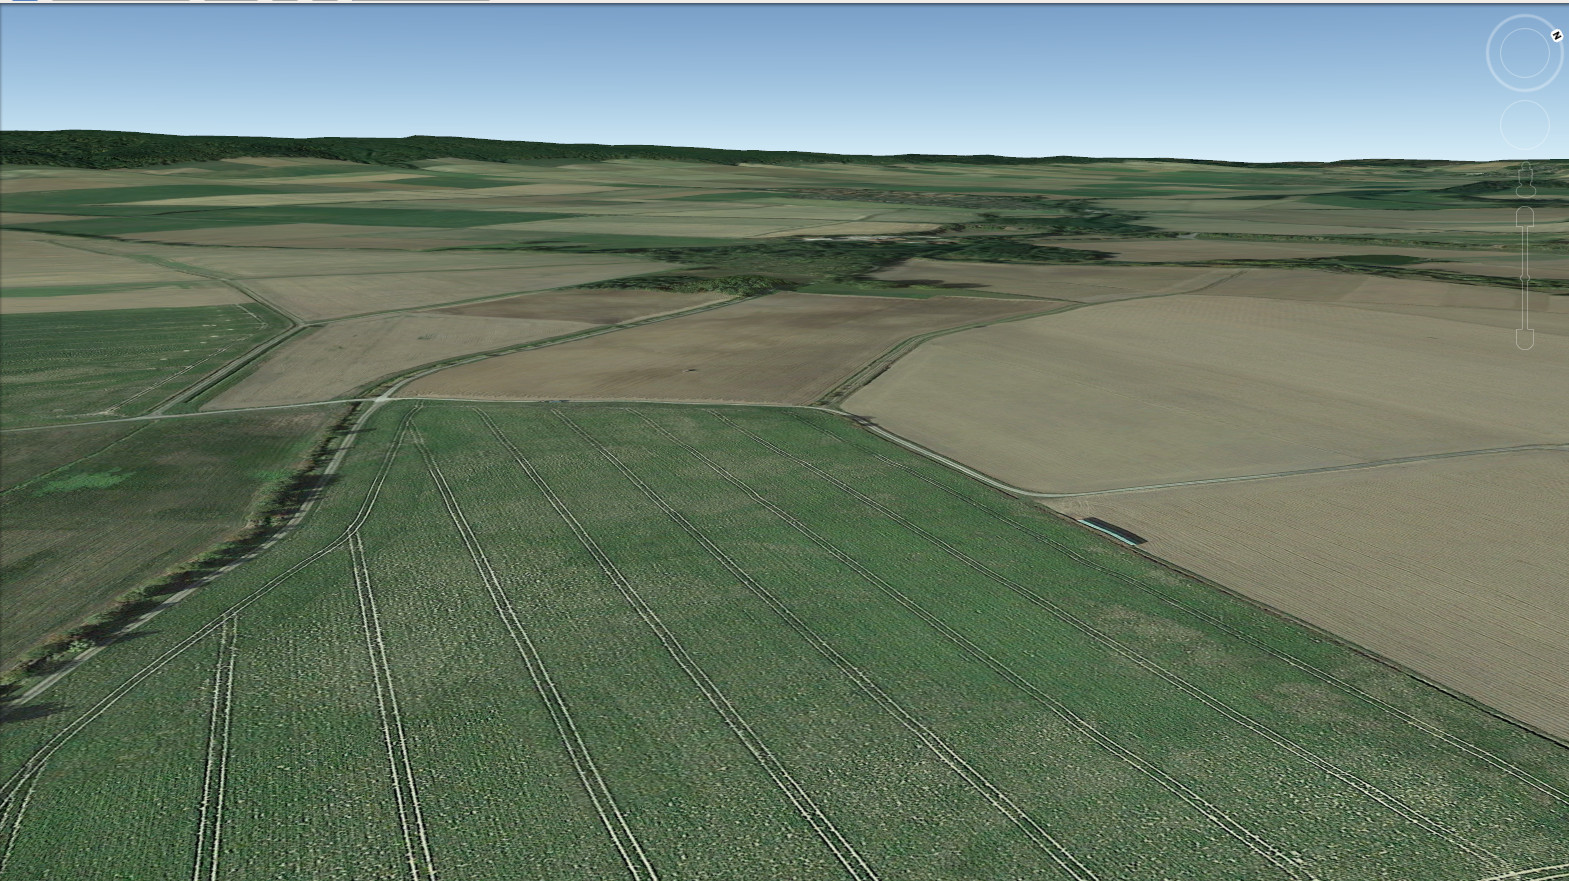Click the N north marker on compass

point(1556,35)
